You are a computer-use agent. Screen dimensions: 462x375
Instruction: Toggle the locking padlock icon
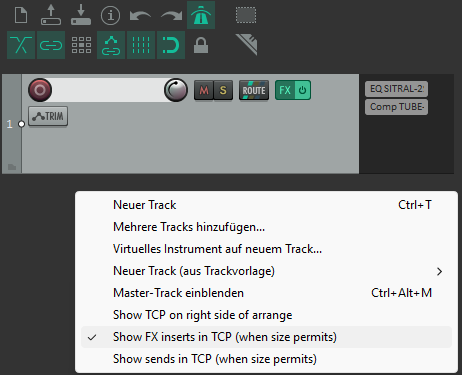pyautogui.click(x=201, y=45)
